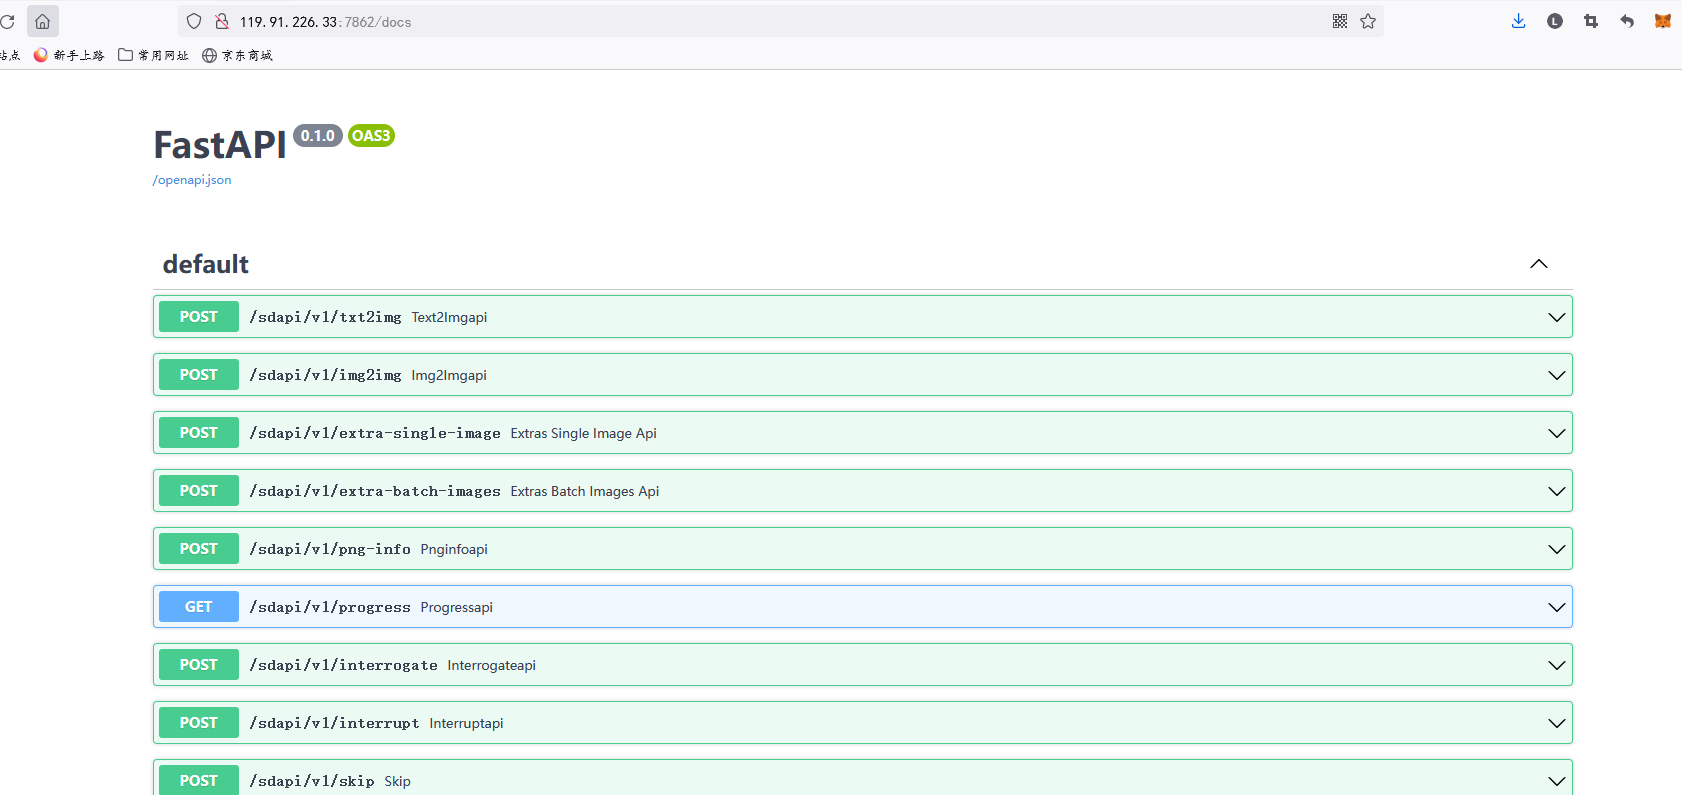Expand the img2img endpoint arrow

[1557, 375]
